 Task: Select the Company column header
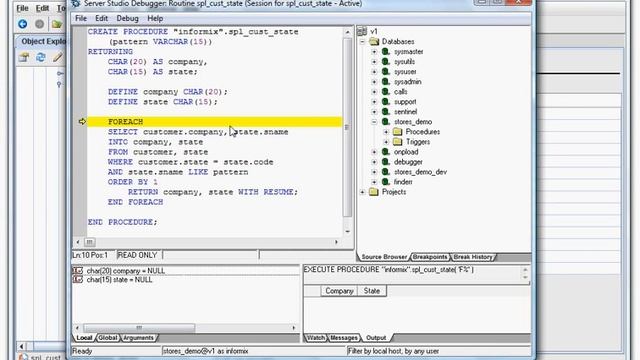[339, 291]
